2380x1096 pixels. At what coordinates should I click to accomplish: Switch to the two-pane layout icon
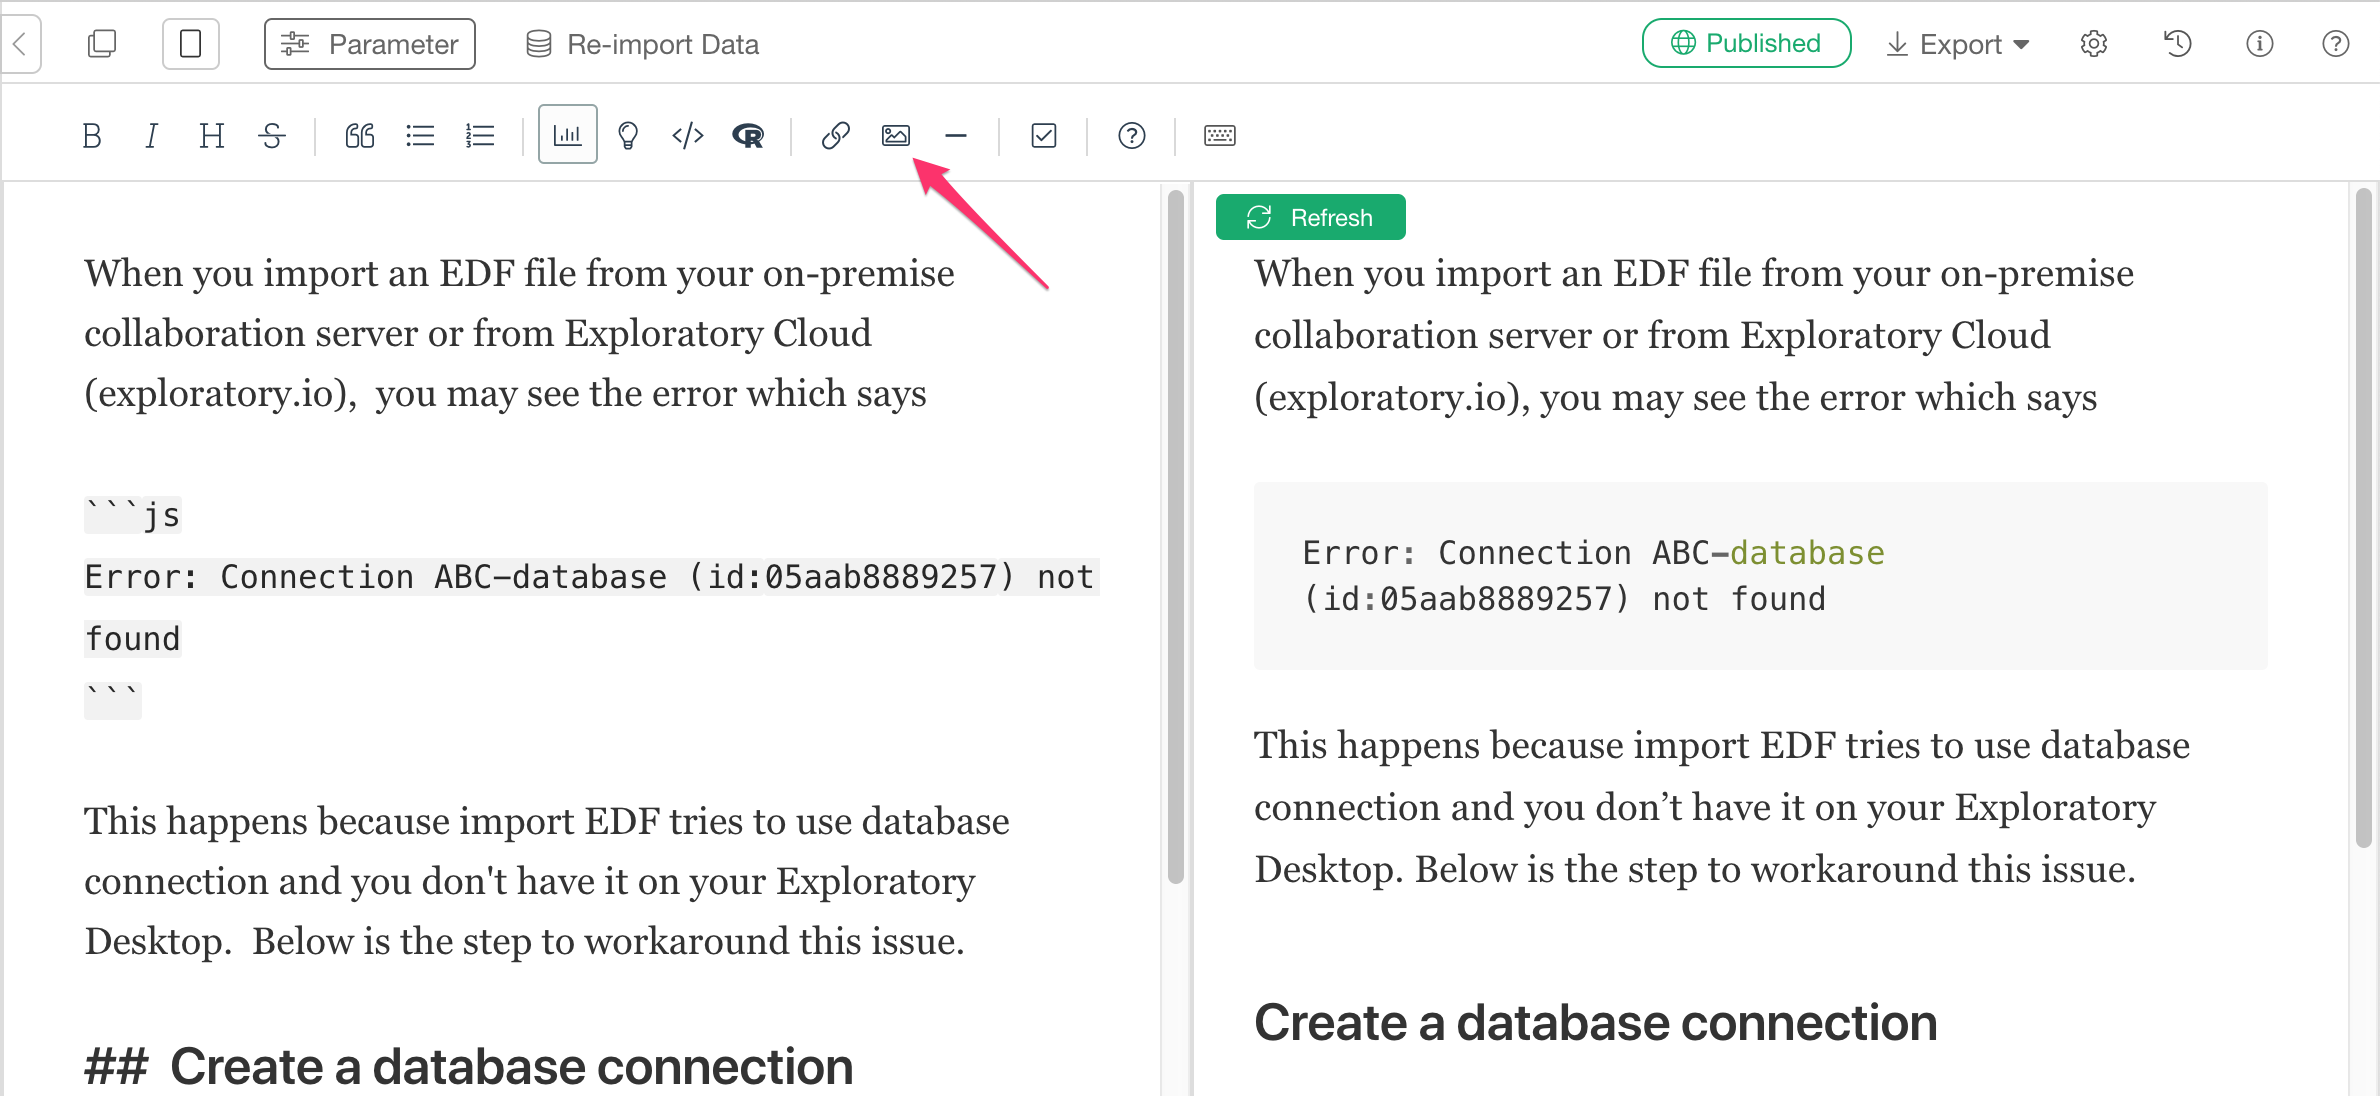click(x=102, y=44)
